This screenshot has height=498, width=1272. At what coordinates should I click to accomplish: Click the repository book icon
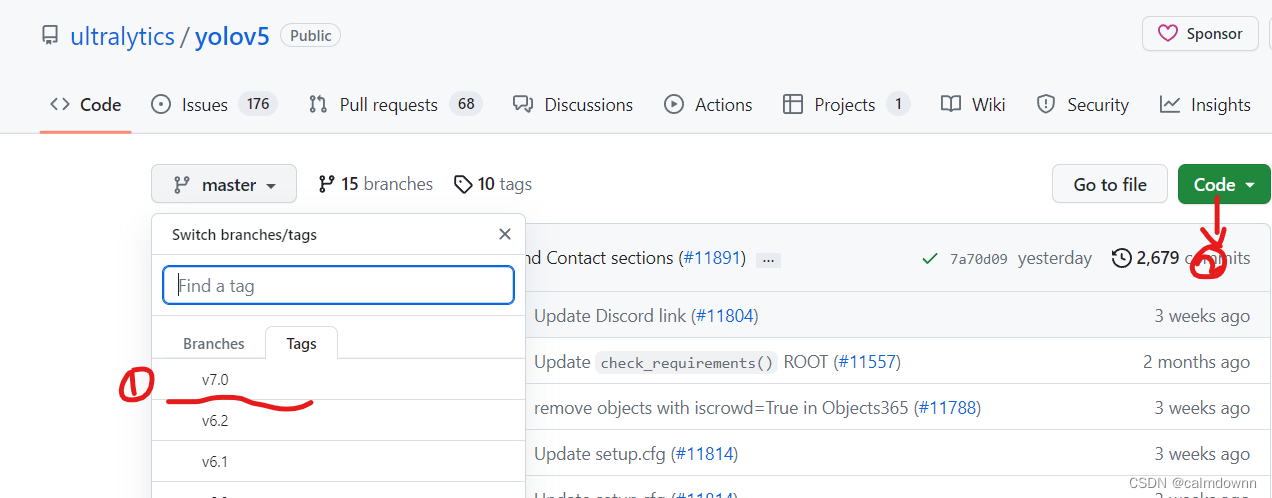[x=50, y=37]
